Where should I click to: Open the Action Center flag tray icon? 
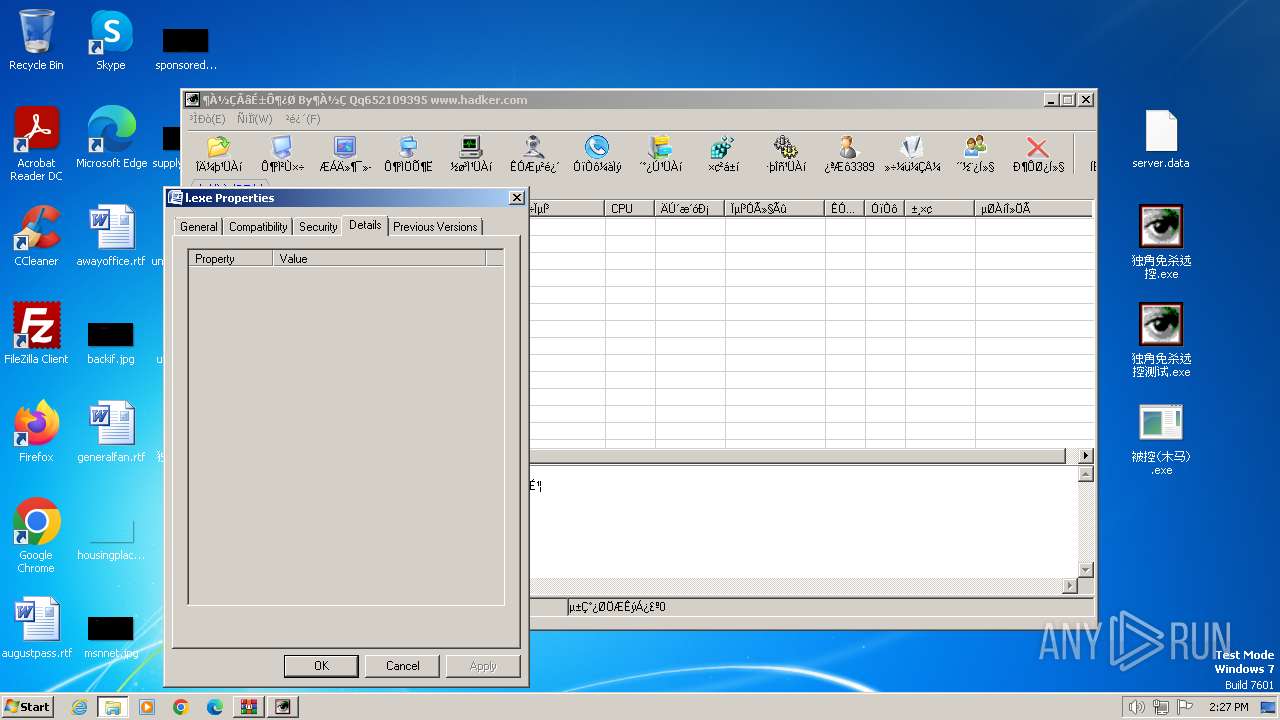click(1185, 707)
